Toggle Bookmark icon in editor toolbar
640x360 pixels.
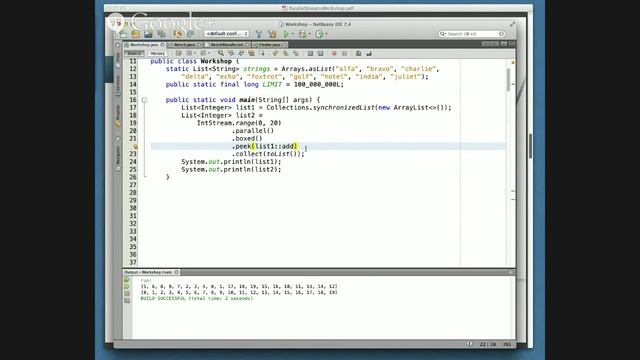point(296,53)
